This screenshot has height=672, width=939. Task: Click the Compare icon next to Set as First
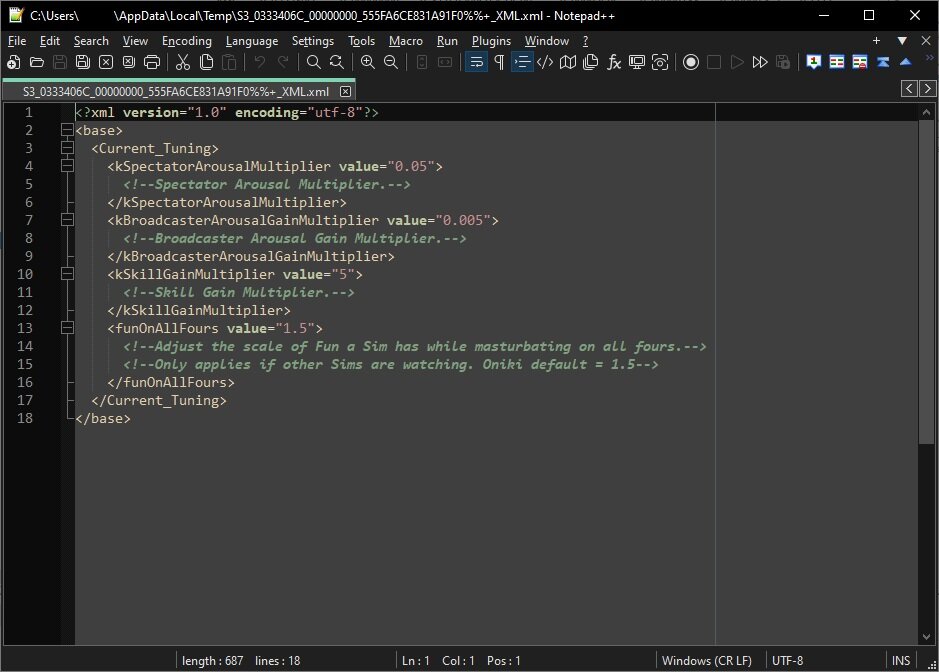pos(837,62)
